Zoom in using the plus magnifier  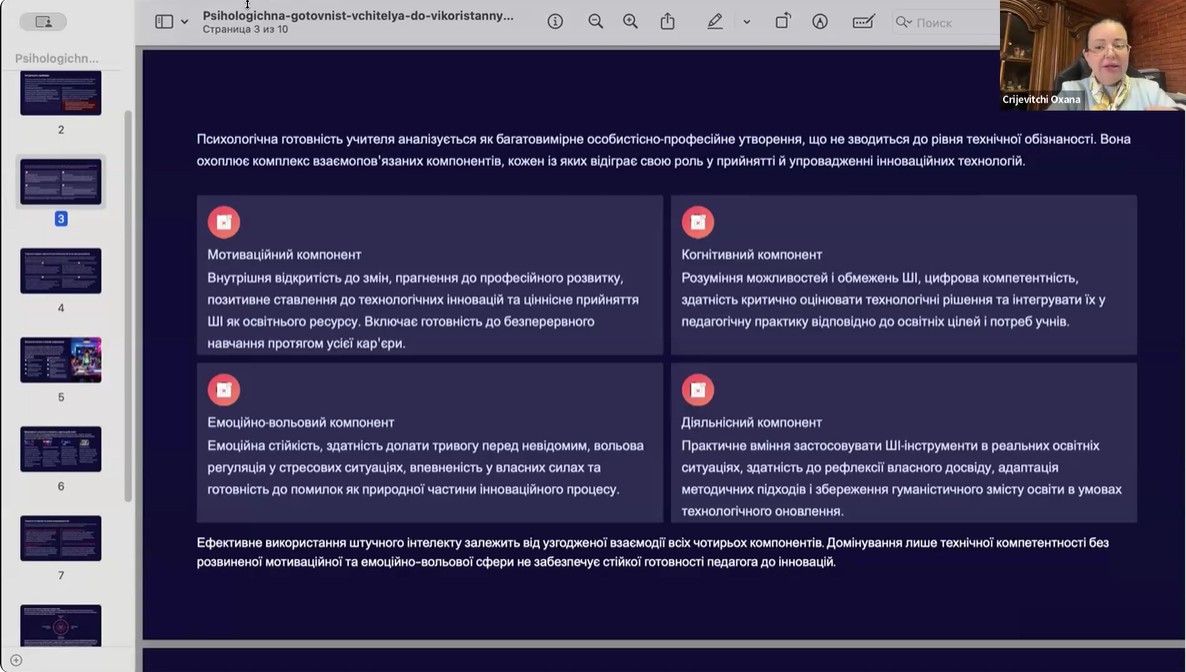pos(630,21)
